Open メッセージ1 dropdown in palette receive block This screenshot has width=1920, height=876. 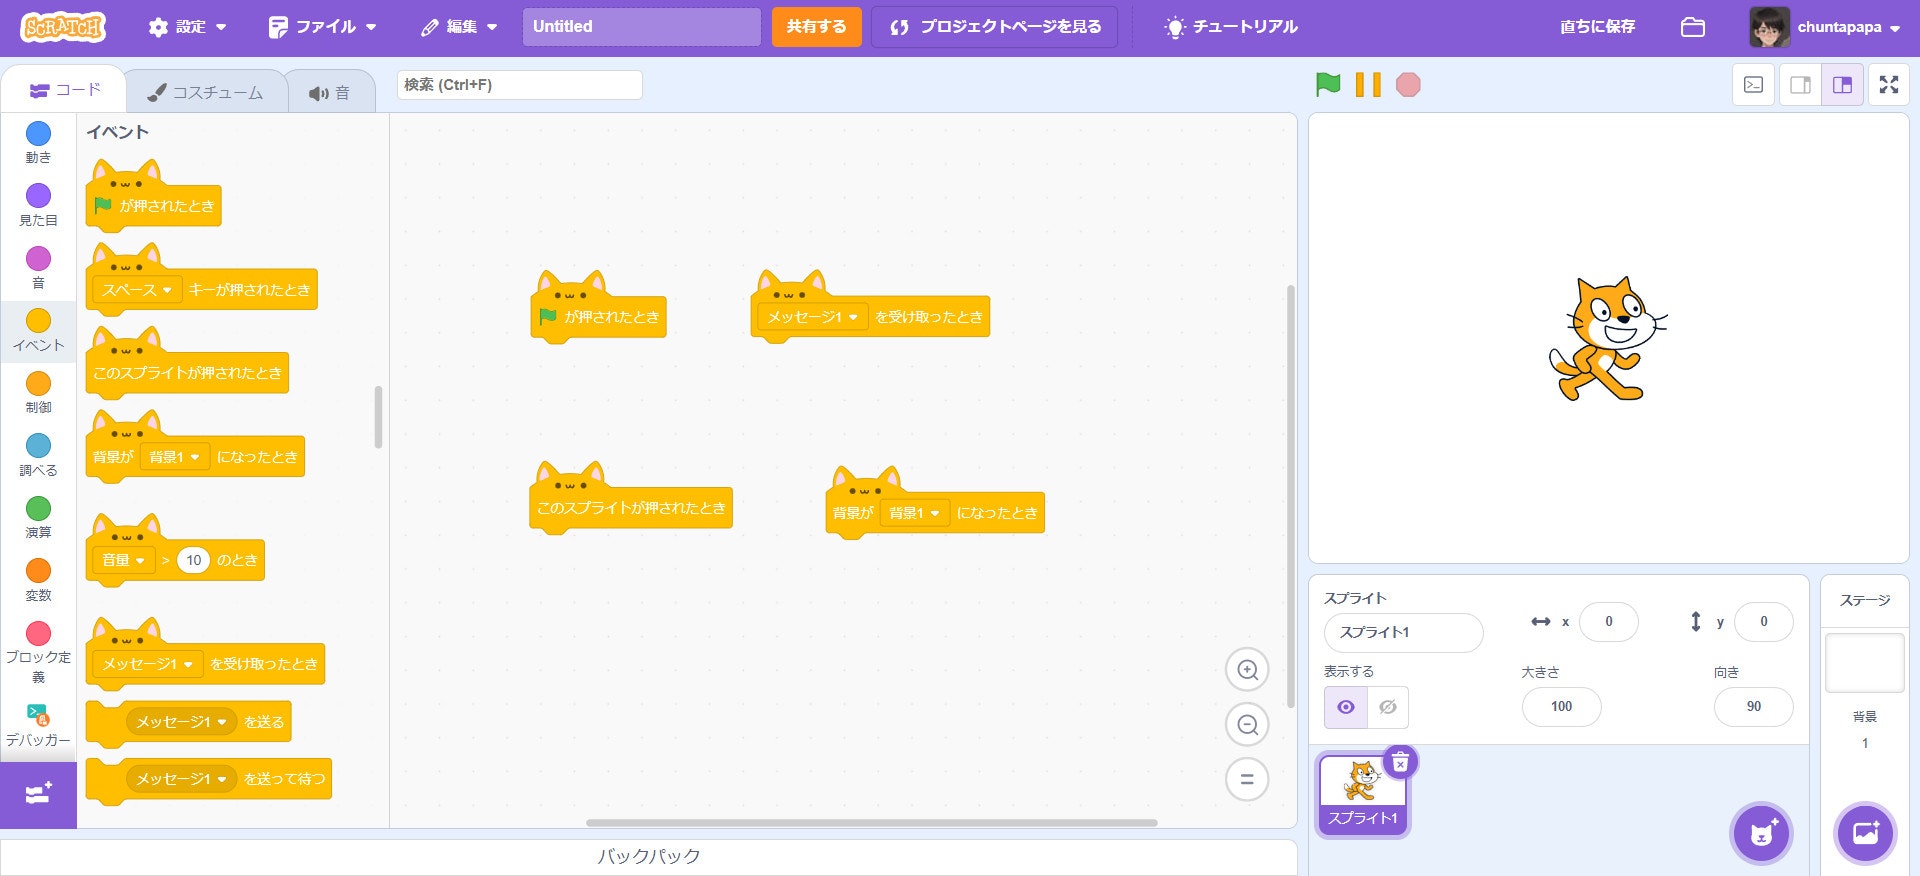tap(148, 664)
